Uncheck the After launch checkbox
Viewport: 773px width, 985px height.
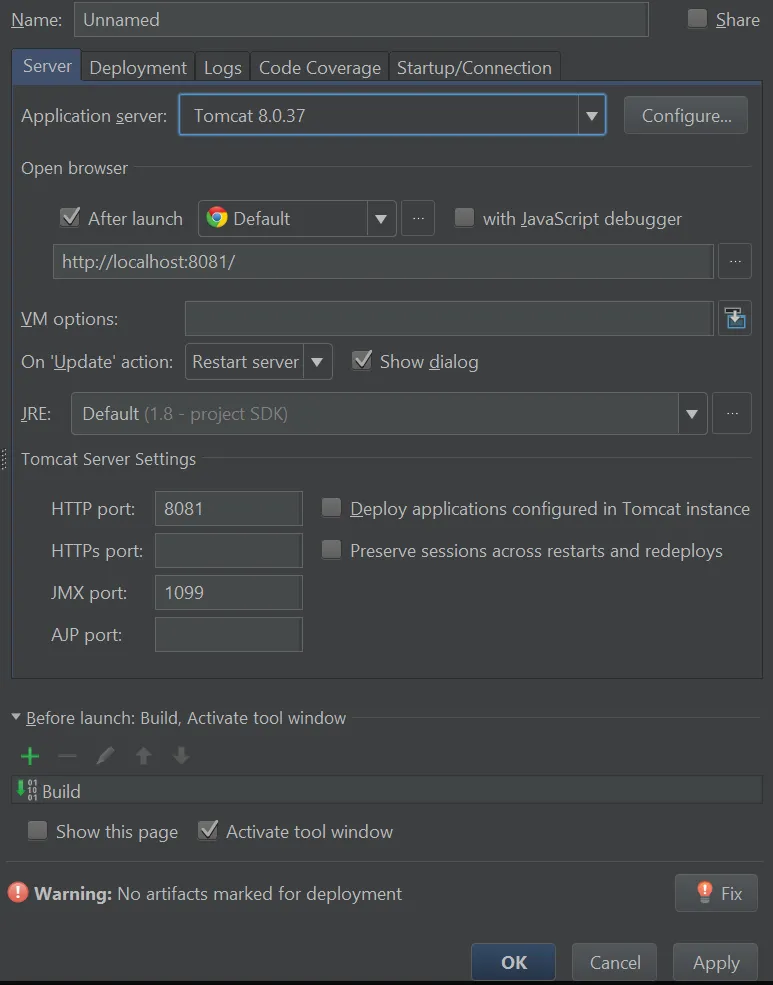coord(70,218)
